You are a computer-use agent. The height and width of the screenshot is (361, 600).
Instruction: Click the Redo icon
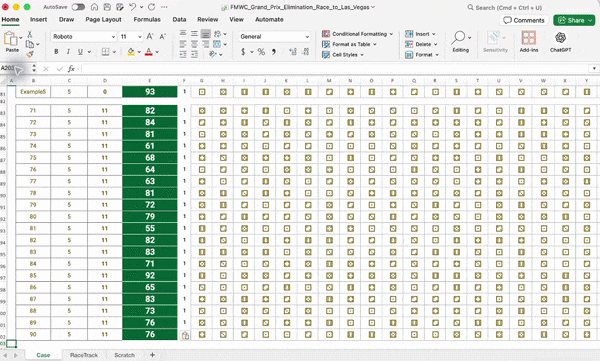tap(152, 7)
